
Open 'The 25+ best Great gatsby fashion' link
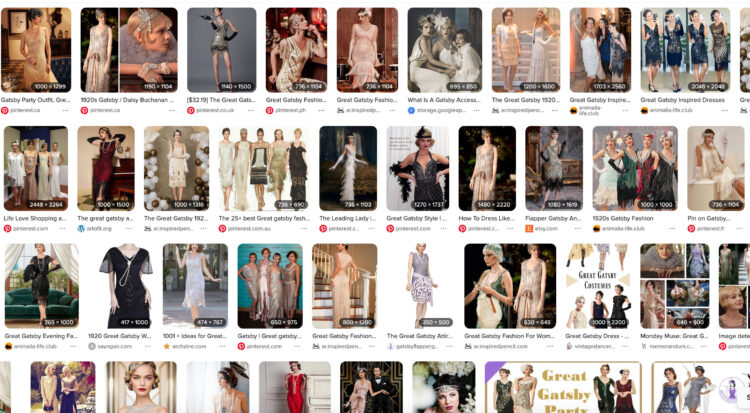point(261,218)
